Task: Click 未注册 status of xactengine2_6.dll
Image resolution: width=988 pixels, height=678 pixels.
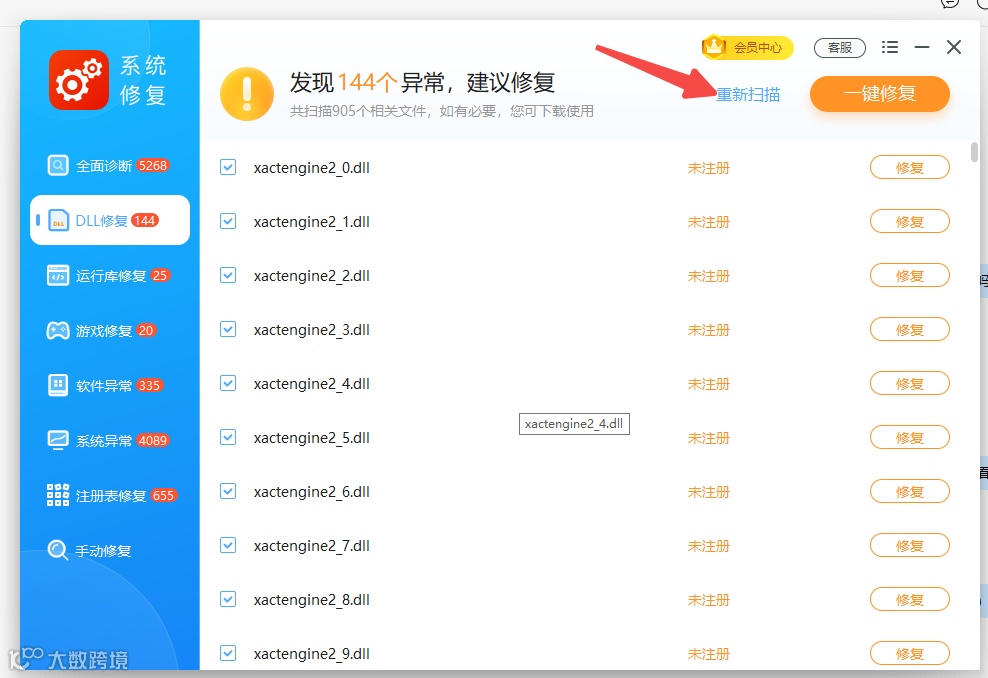Action: click(708, 491)
